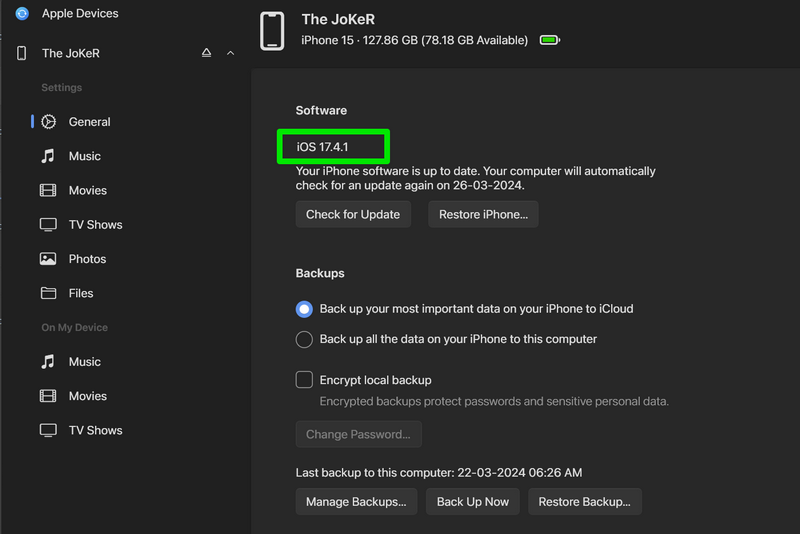Enable the Encrypt local backup checkbox

(x=304, y=380)
